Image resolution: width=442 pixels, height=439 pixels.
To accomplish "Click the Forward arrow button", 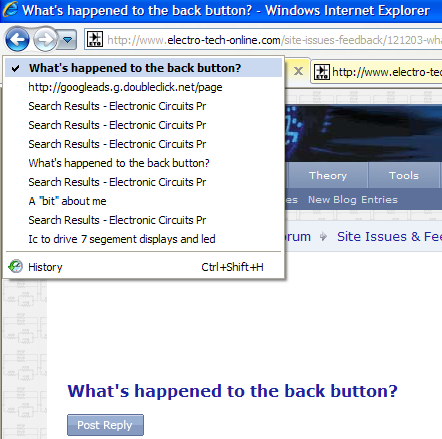I will tap(45, 40).
